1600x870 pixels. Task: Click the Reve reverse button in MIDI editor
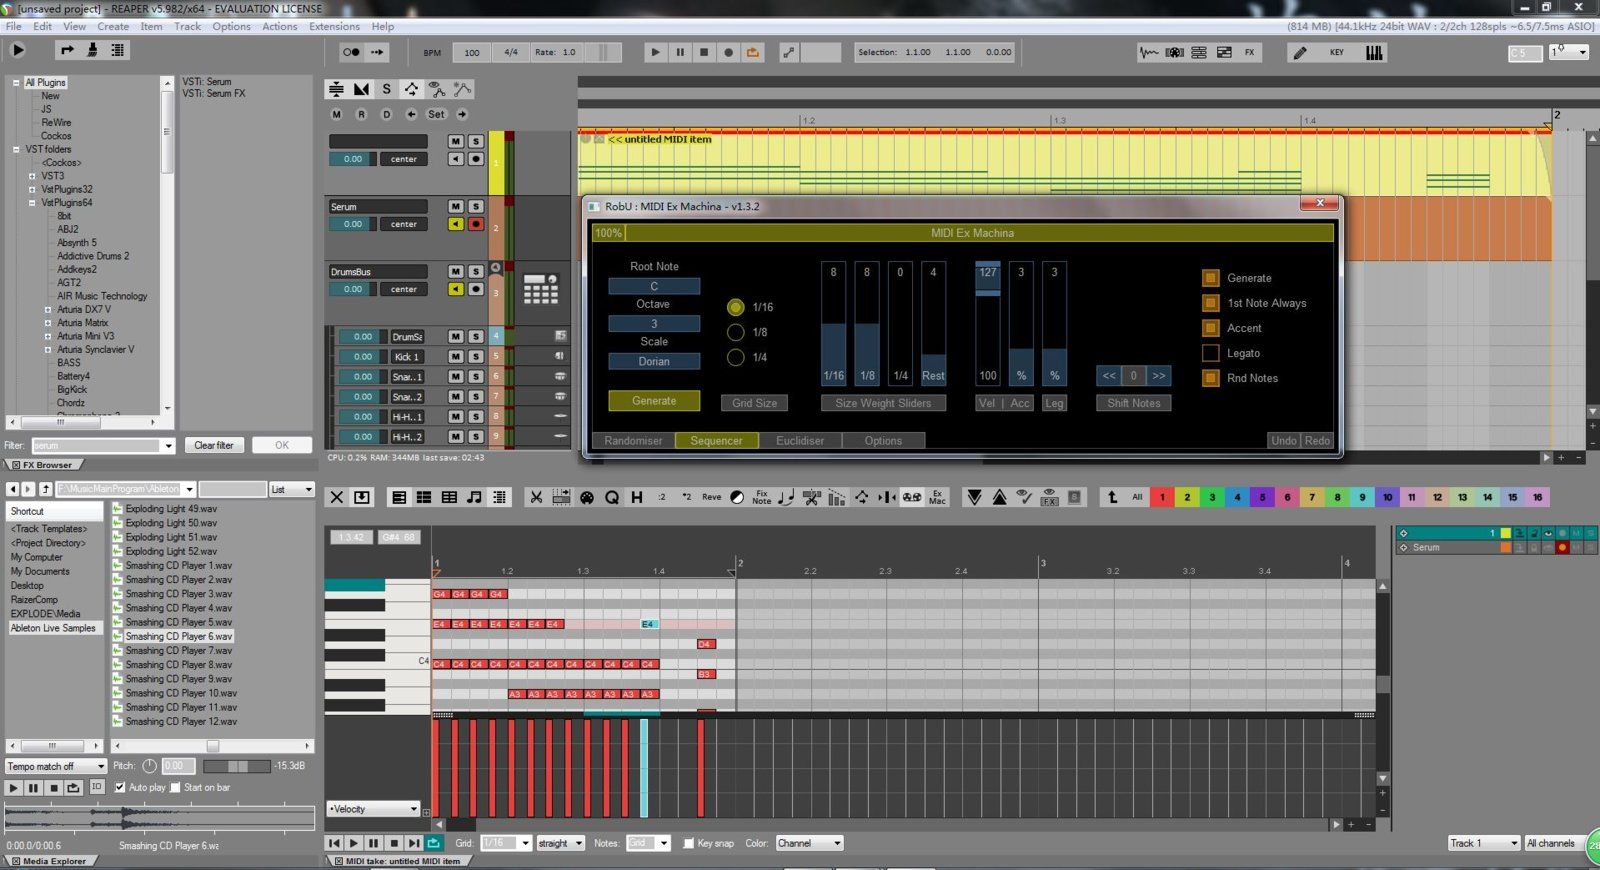[711, 497]
